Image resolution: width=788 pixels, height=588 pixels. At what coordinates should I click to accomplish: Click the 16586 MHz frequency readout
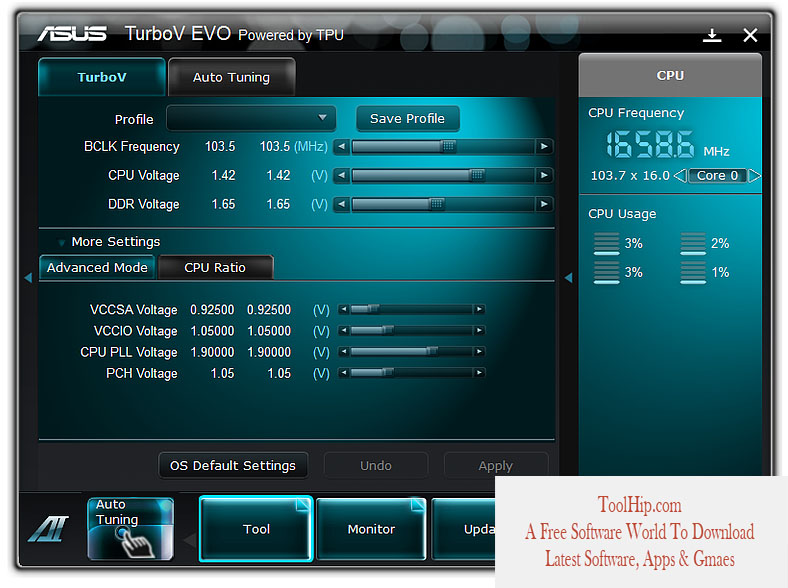[x=650, y=144]
